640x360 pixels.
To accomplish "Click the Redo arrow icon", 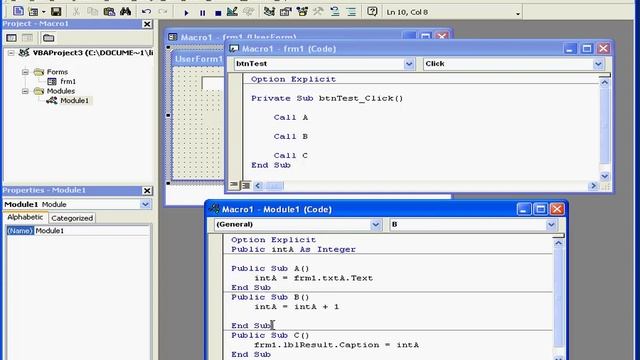I will click(x=162, y=12).
